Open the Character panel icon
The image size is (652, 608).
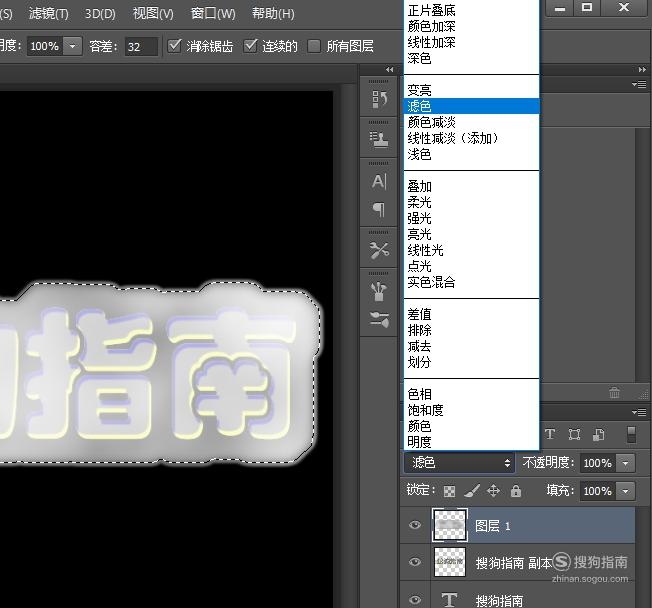coord(379,181)
